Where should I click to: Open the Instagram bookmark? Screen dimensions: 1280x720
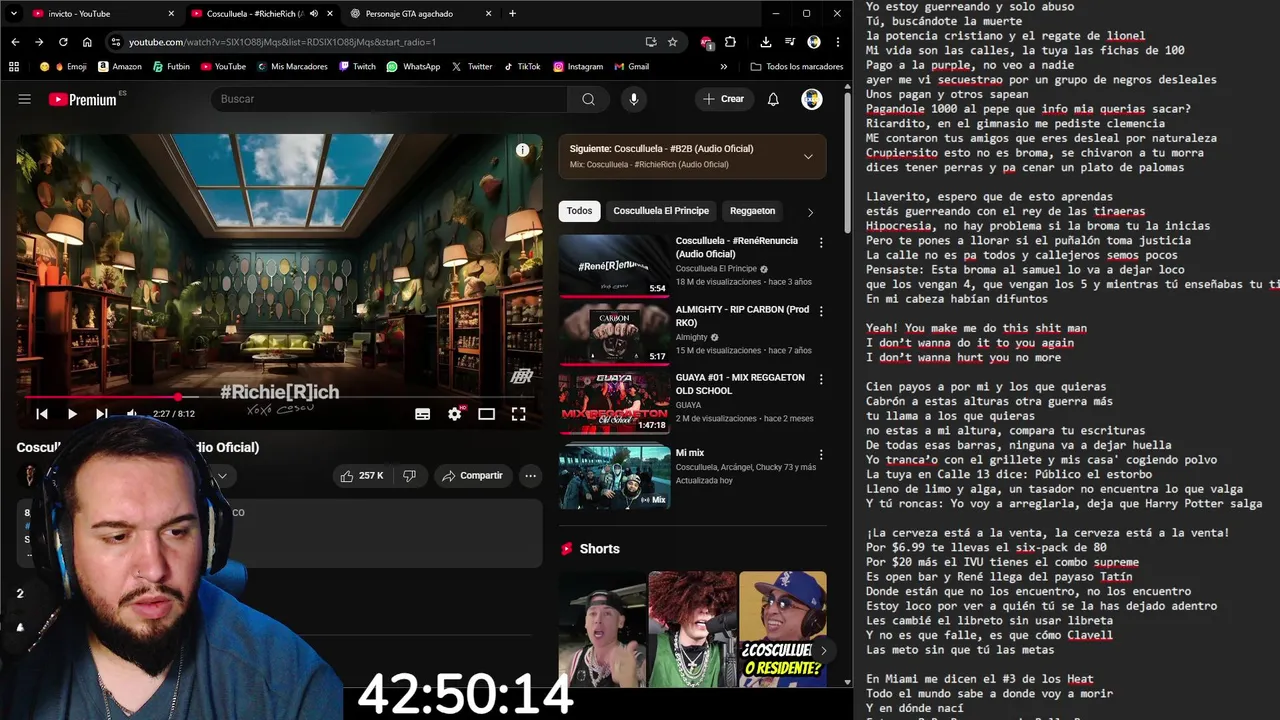pyautogui.click(x=578, y=67)
